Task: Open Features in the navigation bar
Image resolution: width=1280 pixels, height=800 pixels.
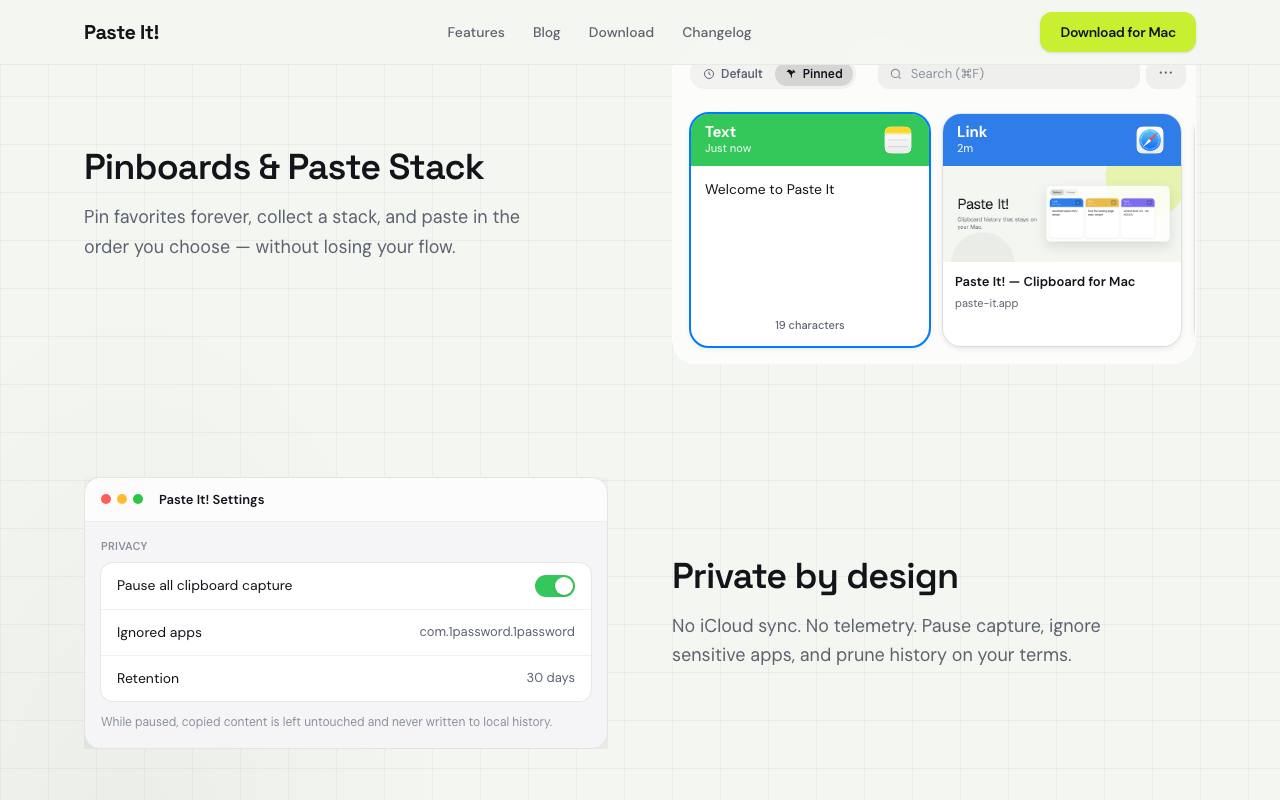Action: [476, 32]
